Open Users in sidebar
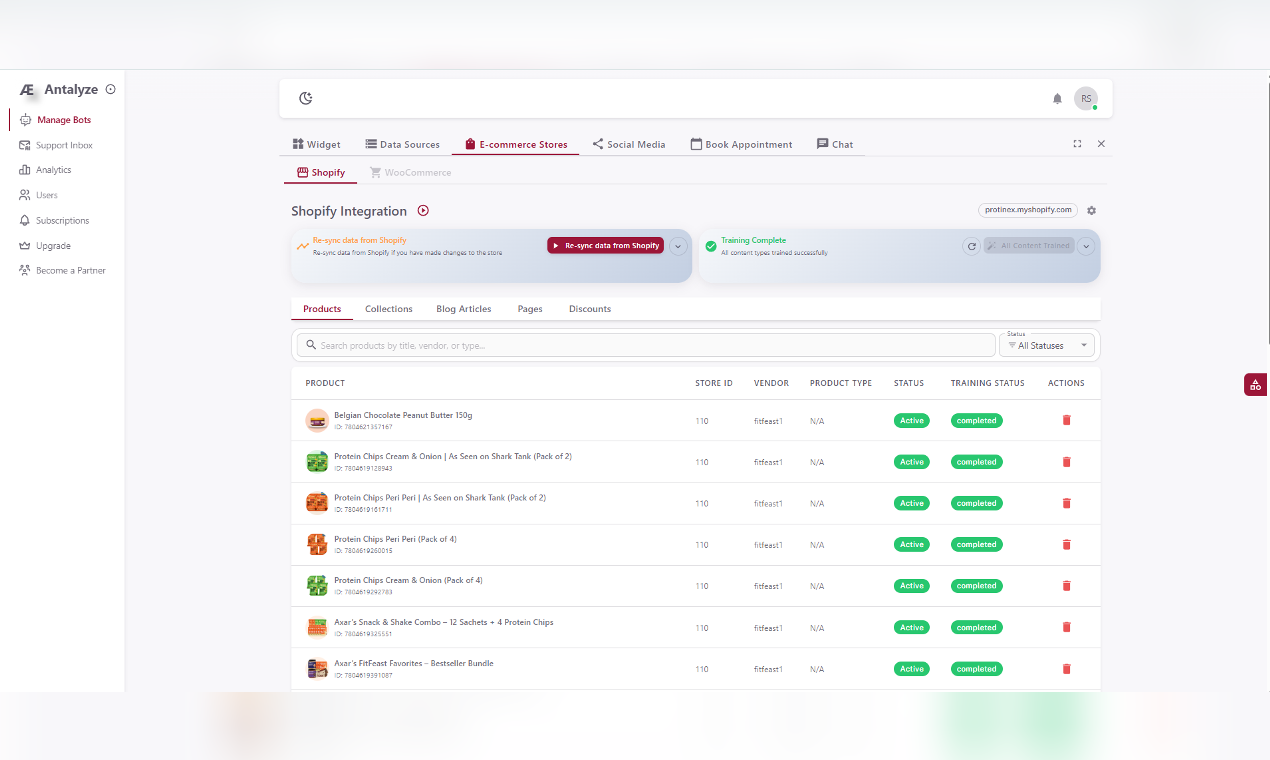Viewport: 1270px width, 760px height. [47, 195]
